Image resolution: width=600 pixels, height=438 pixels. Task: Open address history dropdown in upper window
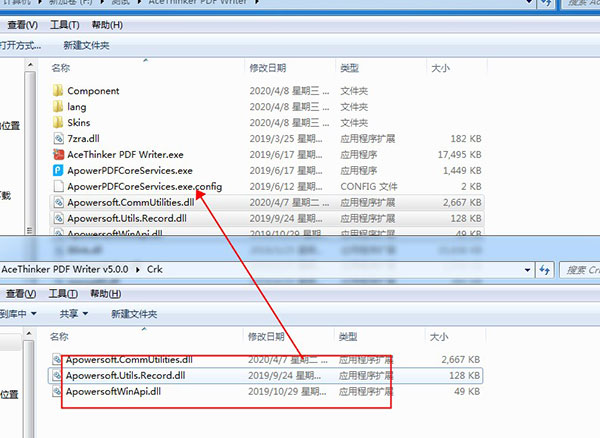click(529, 2)
